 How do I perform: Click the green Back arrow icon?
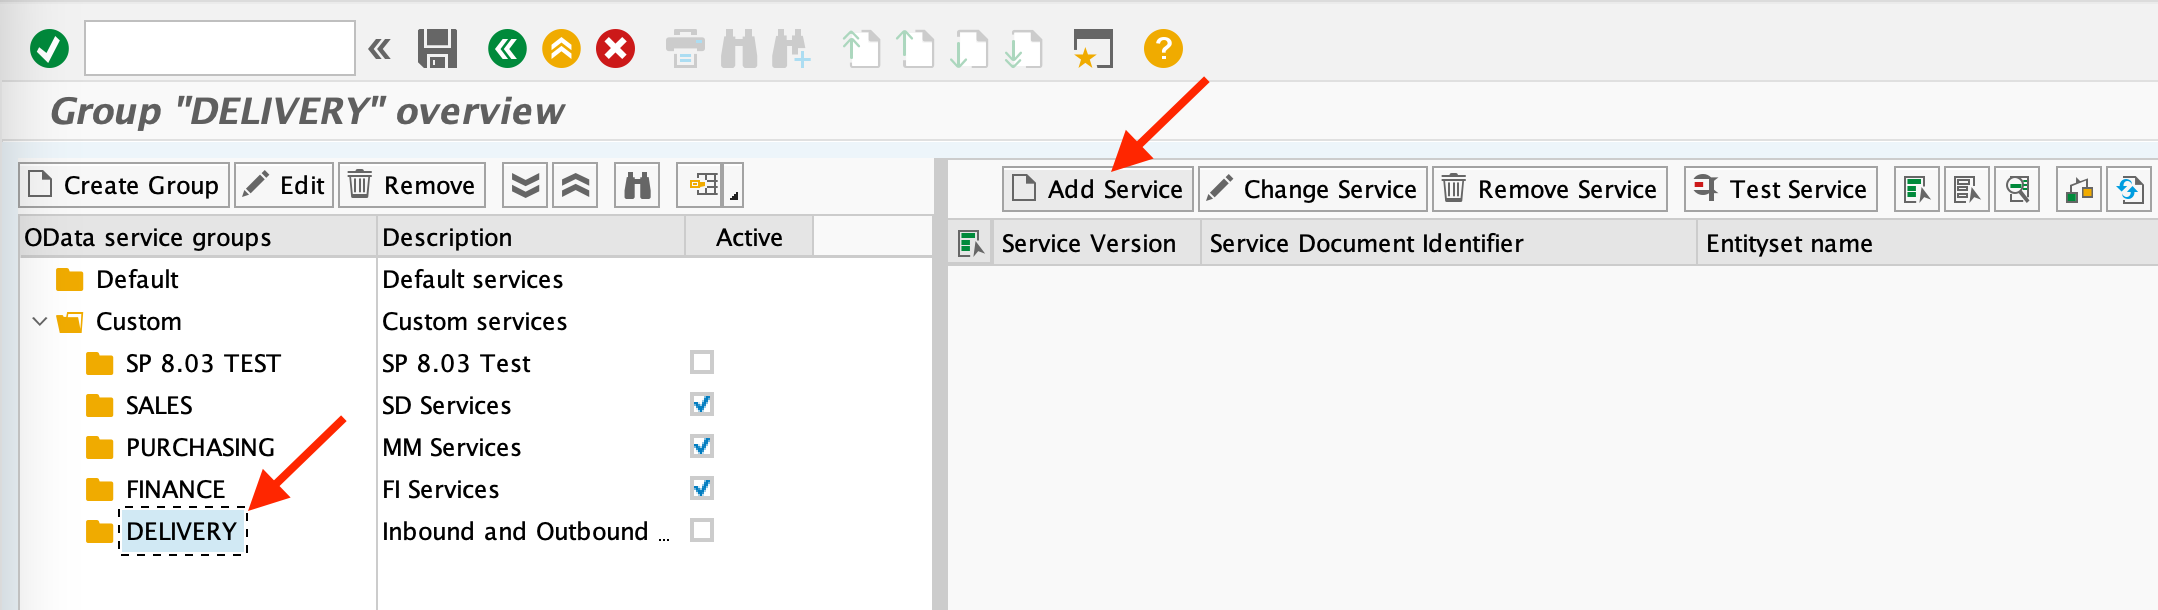tap(507, 48)
